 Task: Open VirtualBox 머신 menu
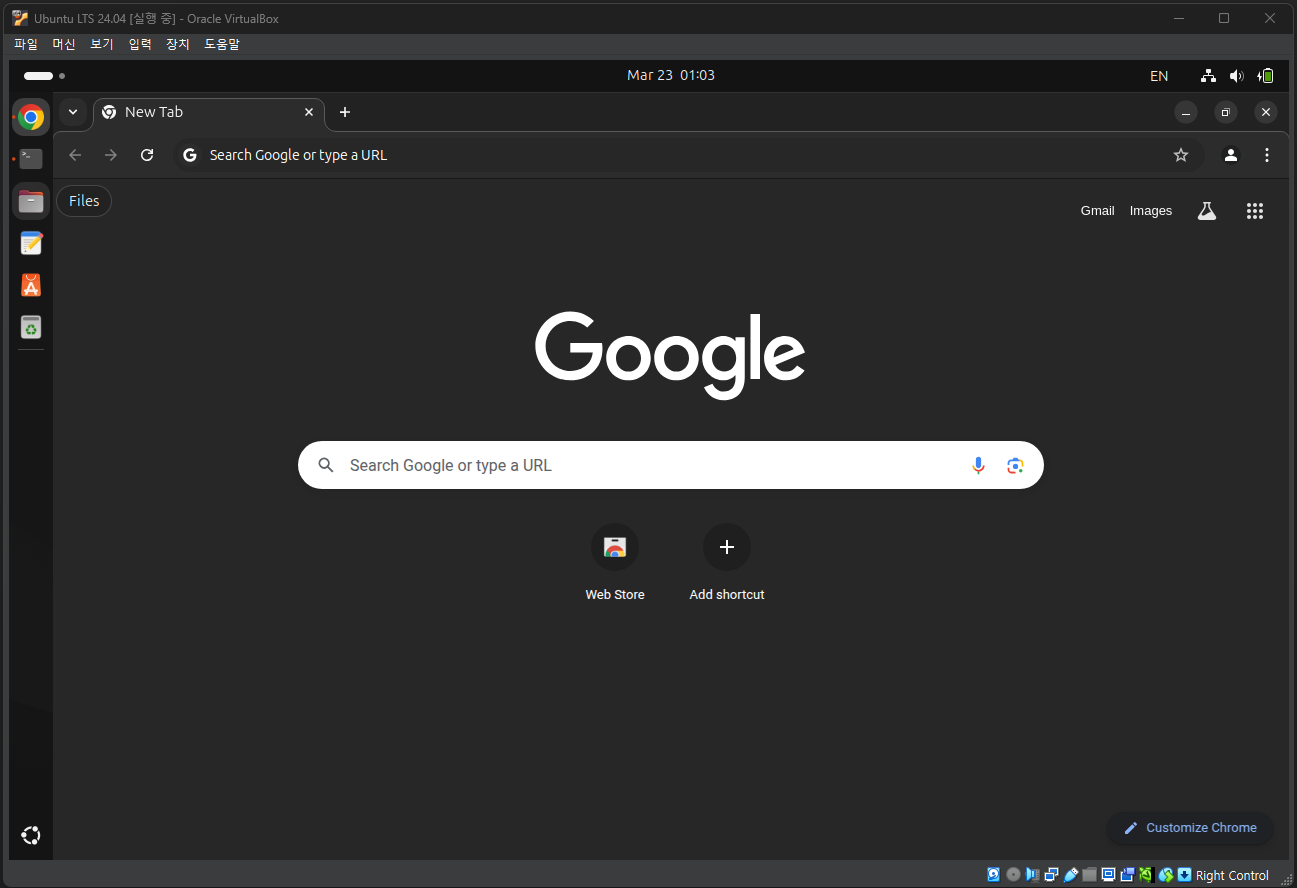tap(64, 44)
